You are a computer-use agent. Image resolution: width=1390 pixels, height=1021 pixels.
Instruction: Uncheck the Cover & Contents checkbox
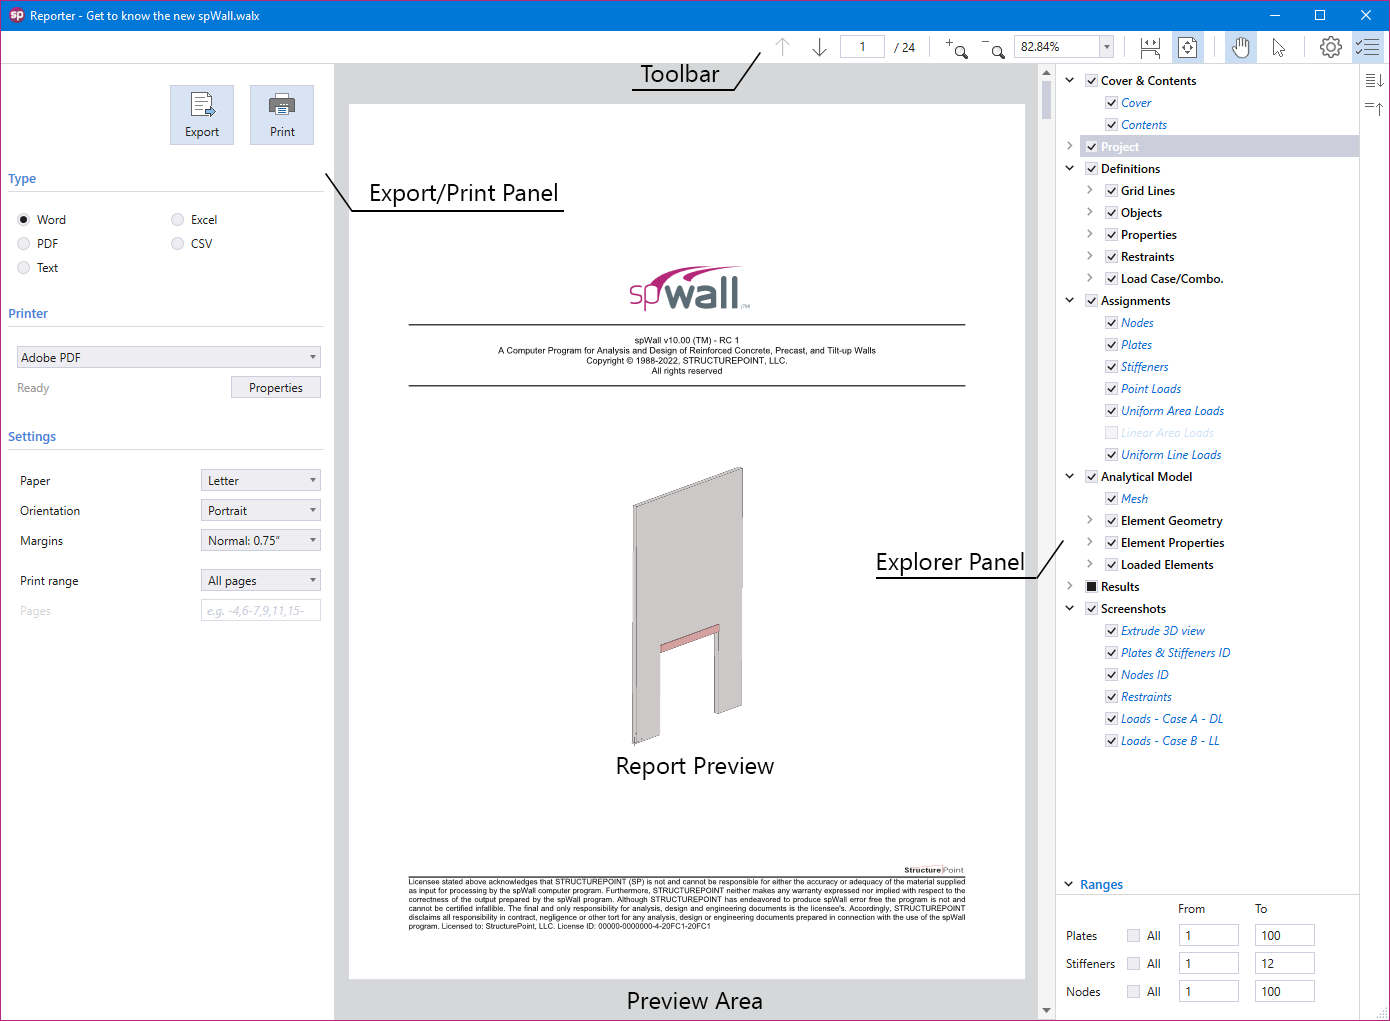coord(1092,81)
